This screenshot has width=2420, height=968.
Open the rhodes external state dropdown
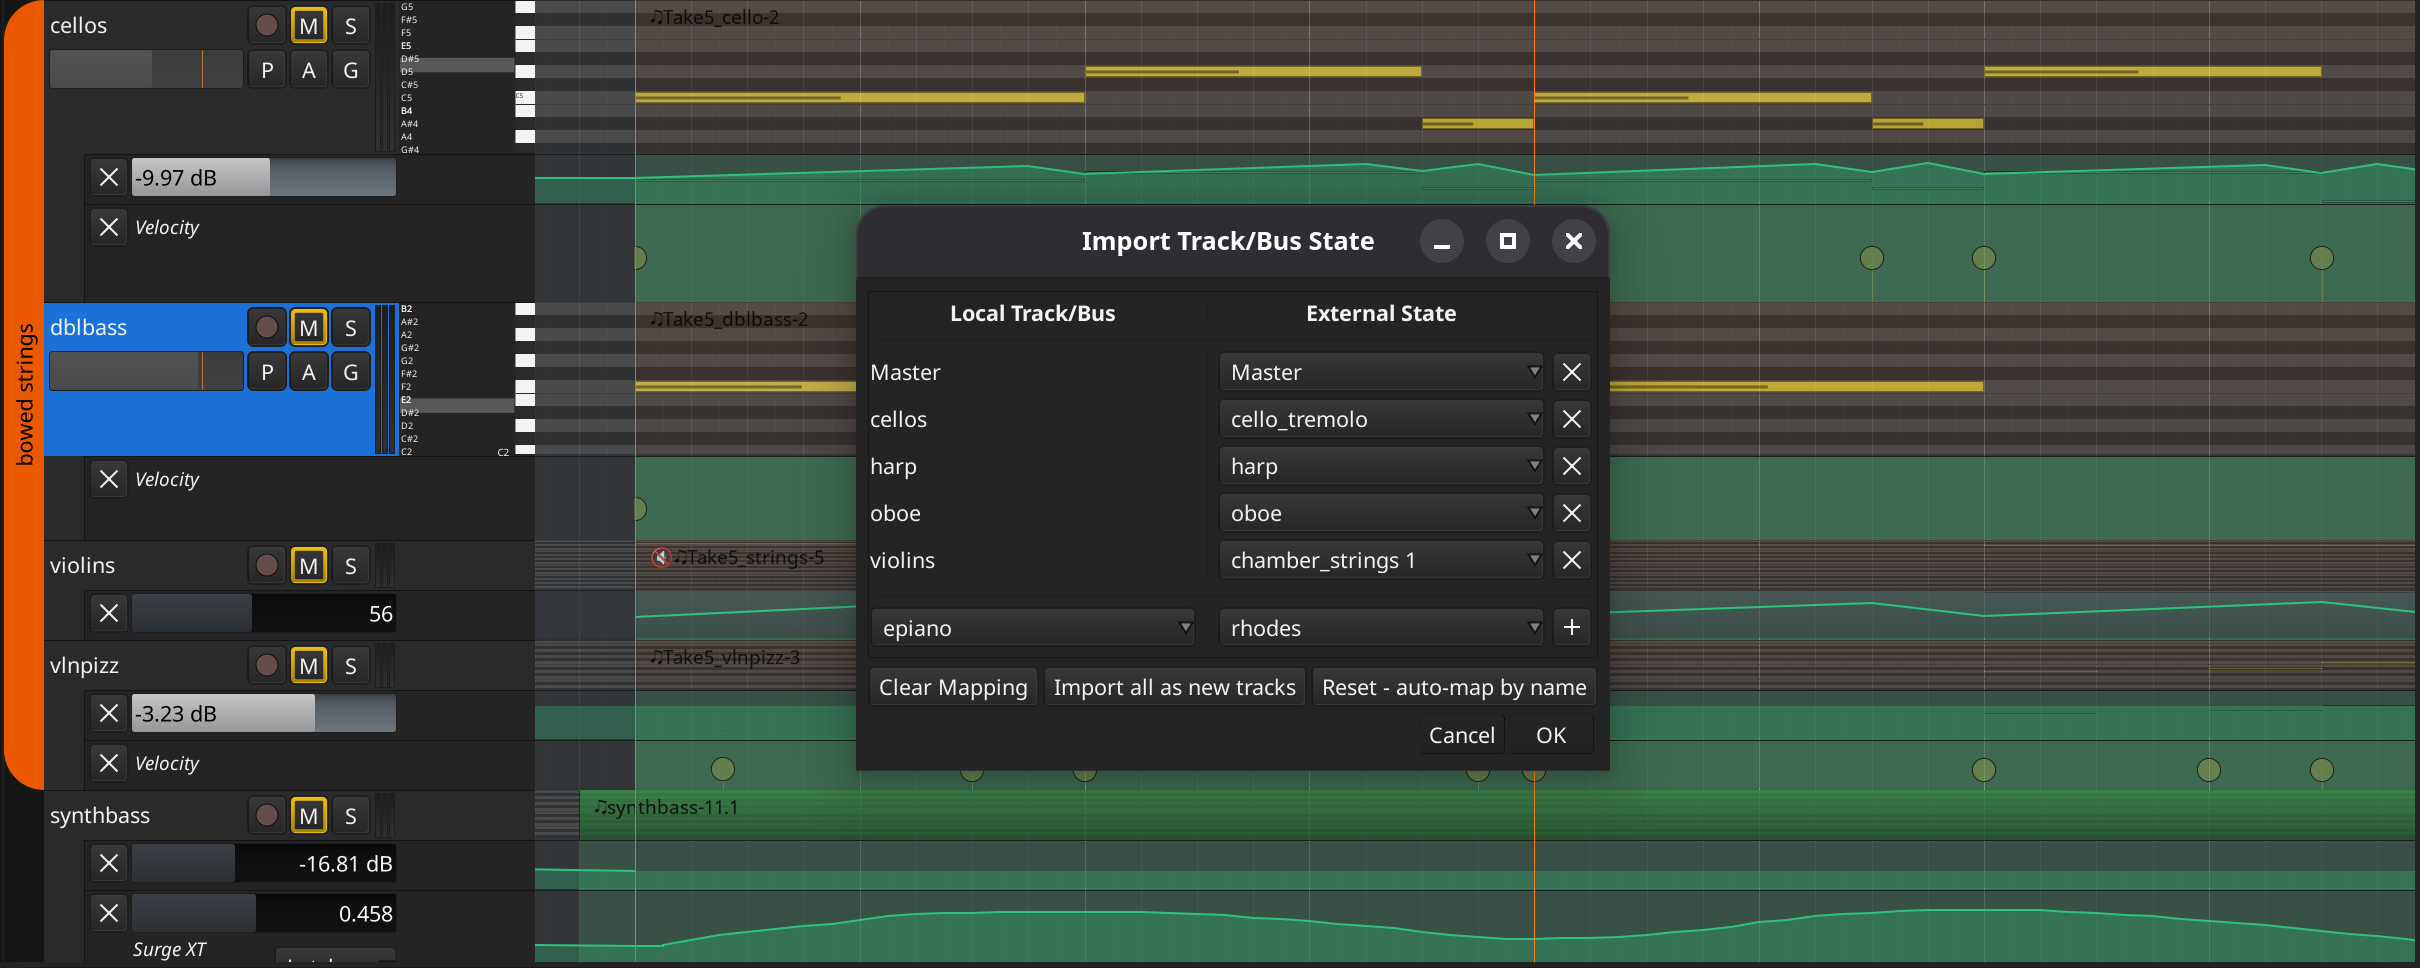[1381, 627]
